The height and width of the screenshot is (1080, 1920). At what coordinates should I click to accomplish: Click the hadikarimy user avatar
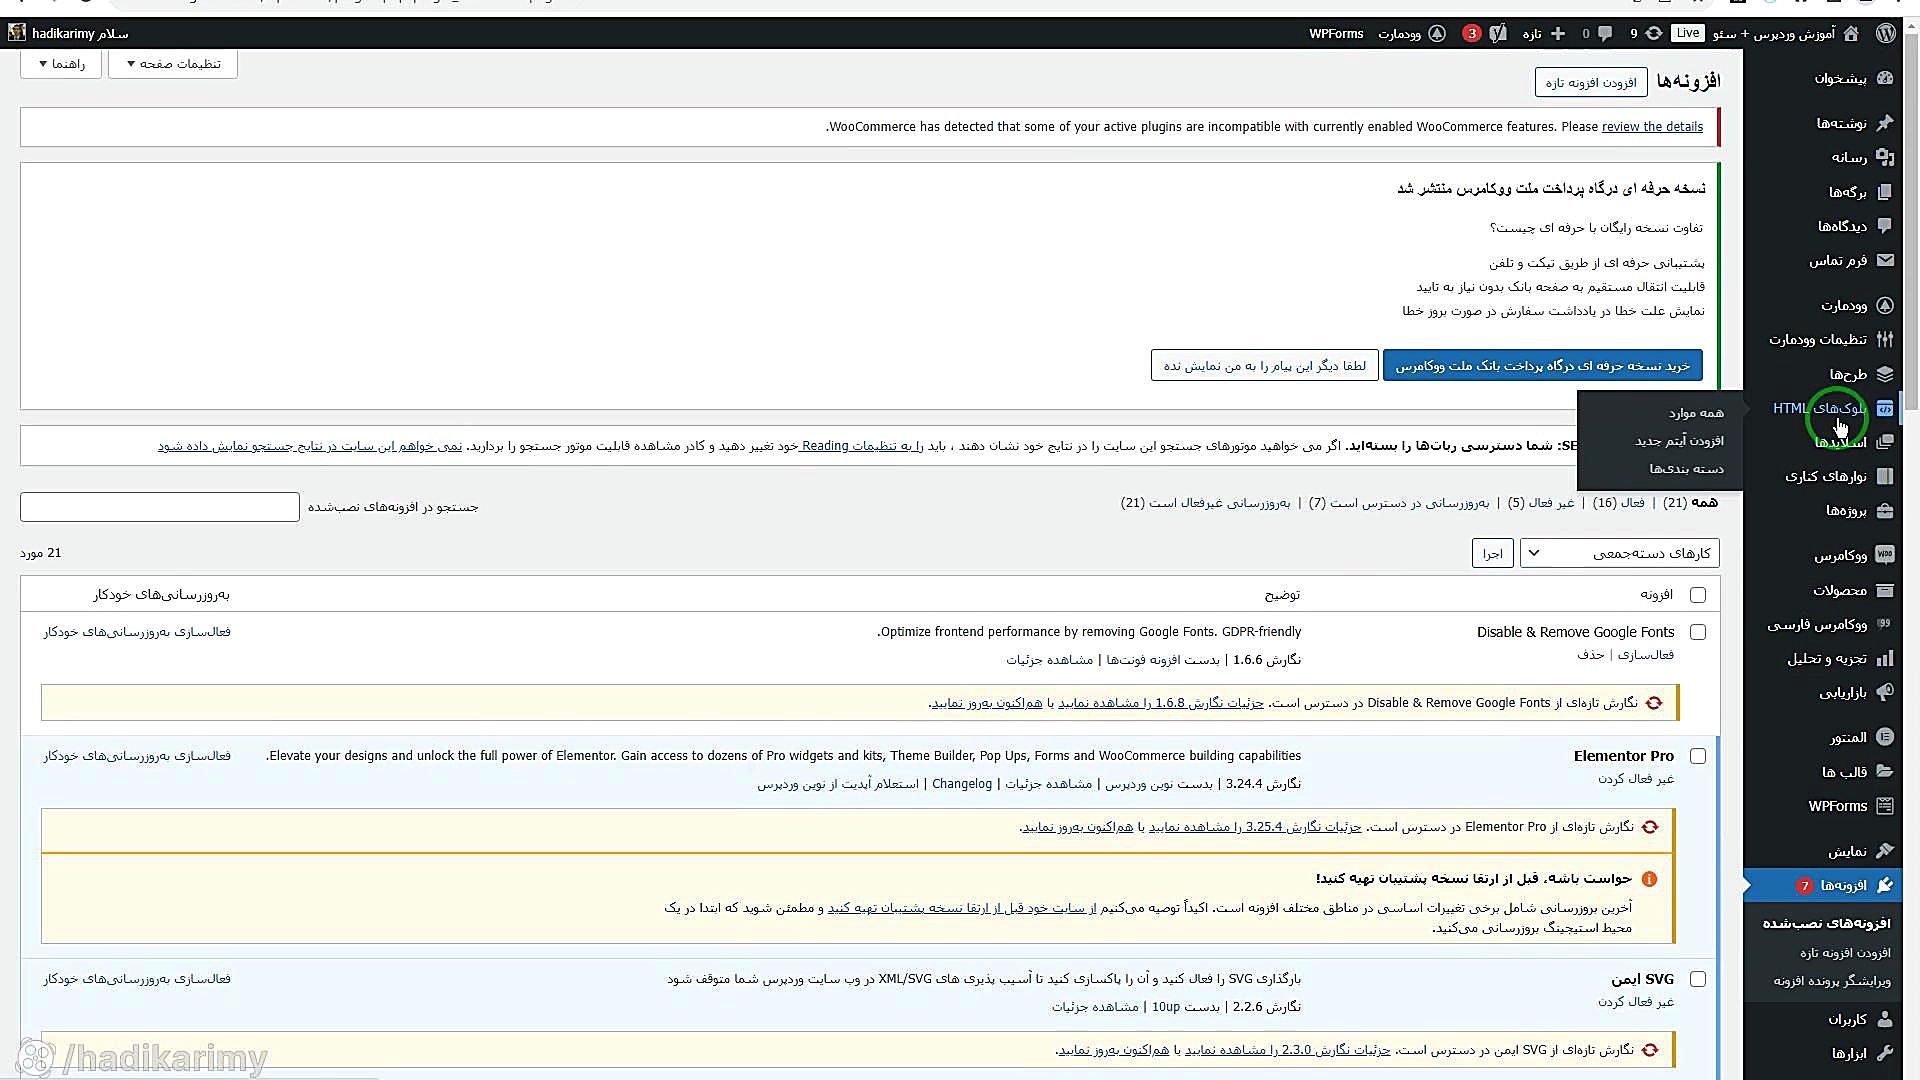point(17,33)
